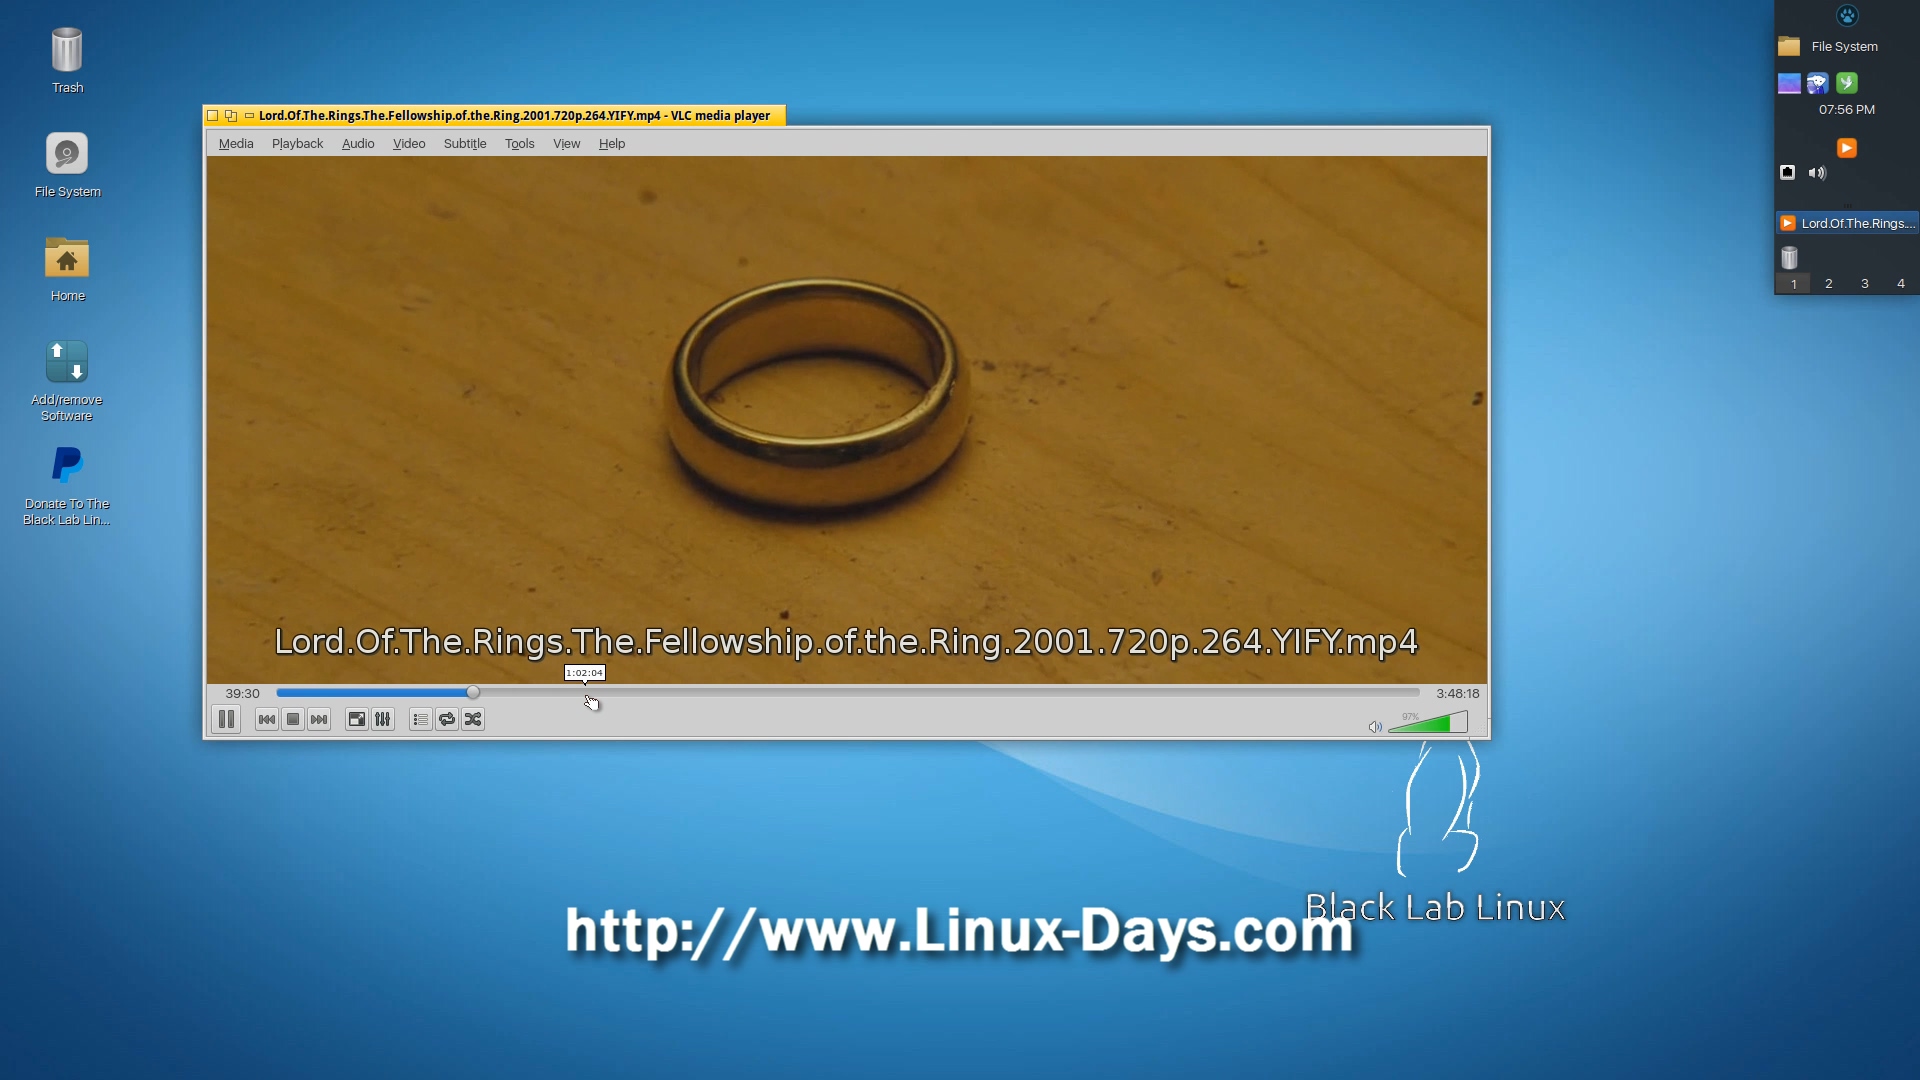Open the View menu
The height and width of the screenshot is (1080, 1920).
[x=566, y=143]
